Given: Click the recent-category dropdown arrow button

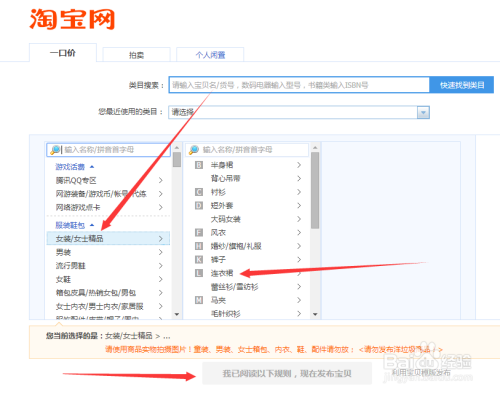Looking at the screenshot, I should [423, 112].
